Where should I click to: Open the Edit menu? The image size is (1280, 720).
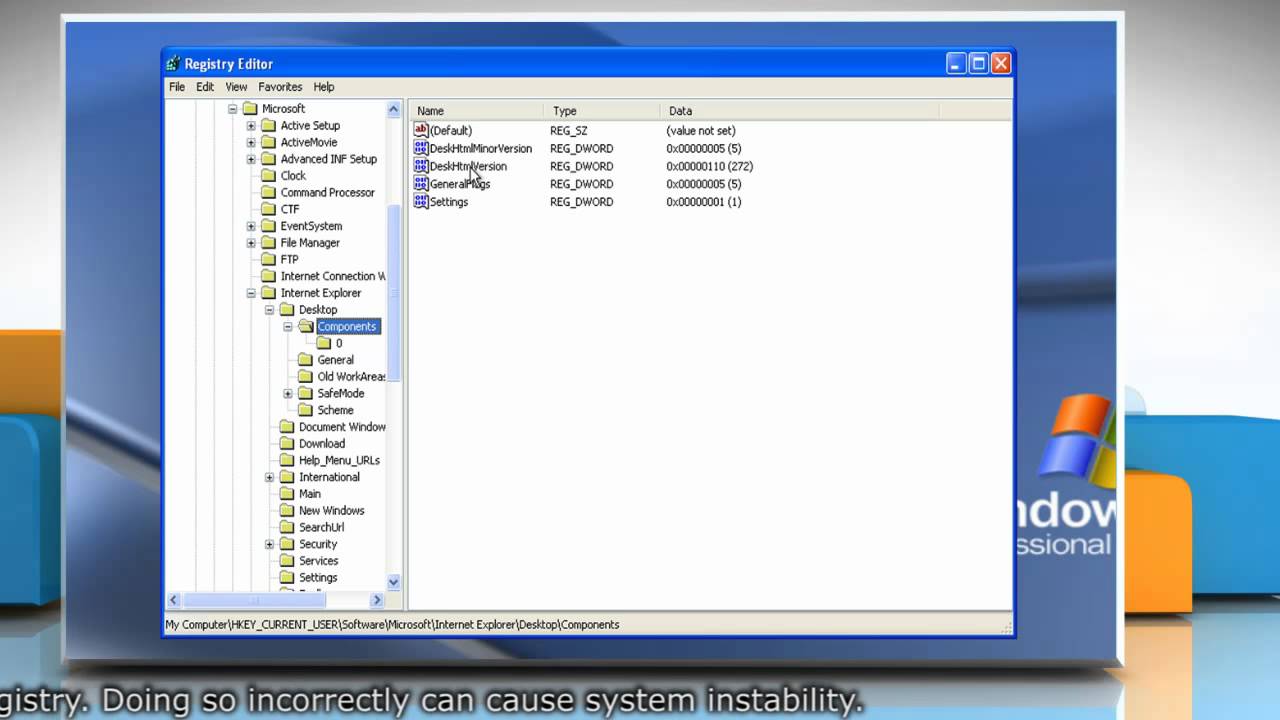pyautogui.click(x=205, y=87)
